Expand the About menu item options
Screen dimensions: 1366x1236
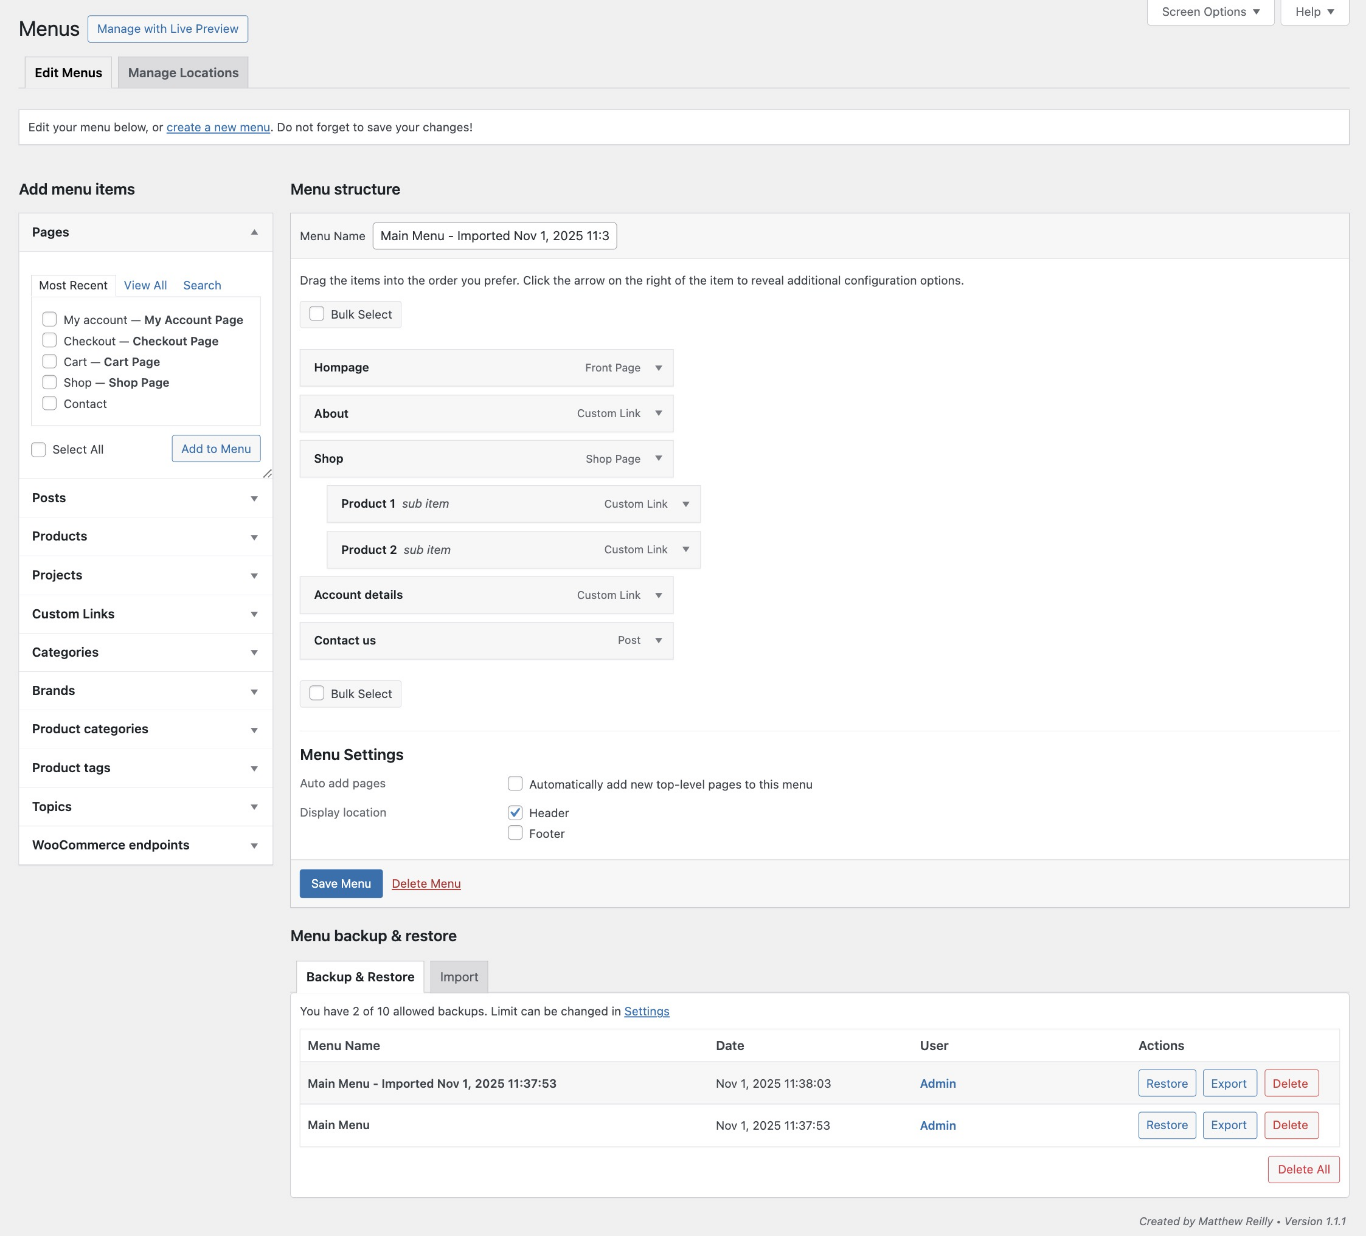[x=658, y=413]
